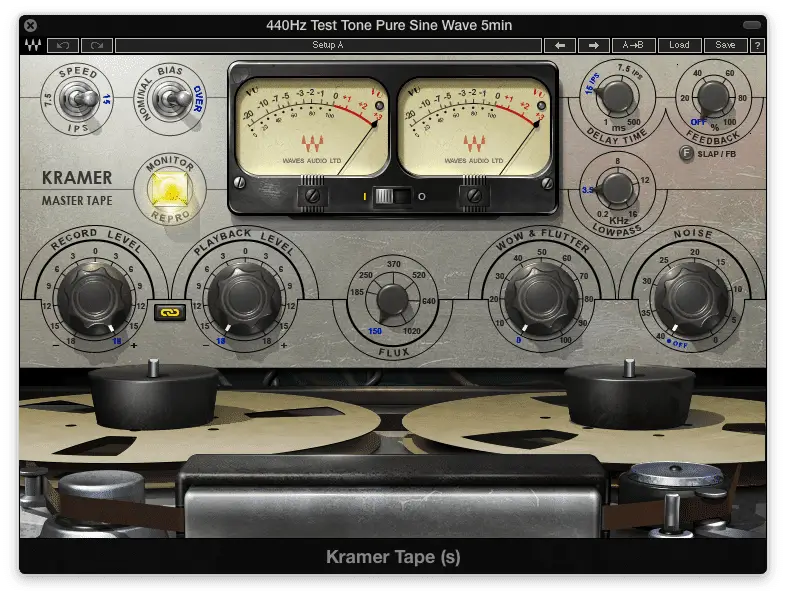This screenshot has width=786, height=597.
Task: Click the KRAMER brand label
Action: click(x=77, y=178)
